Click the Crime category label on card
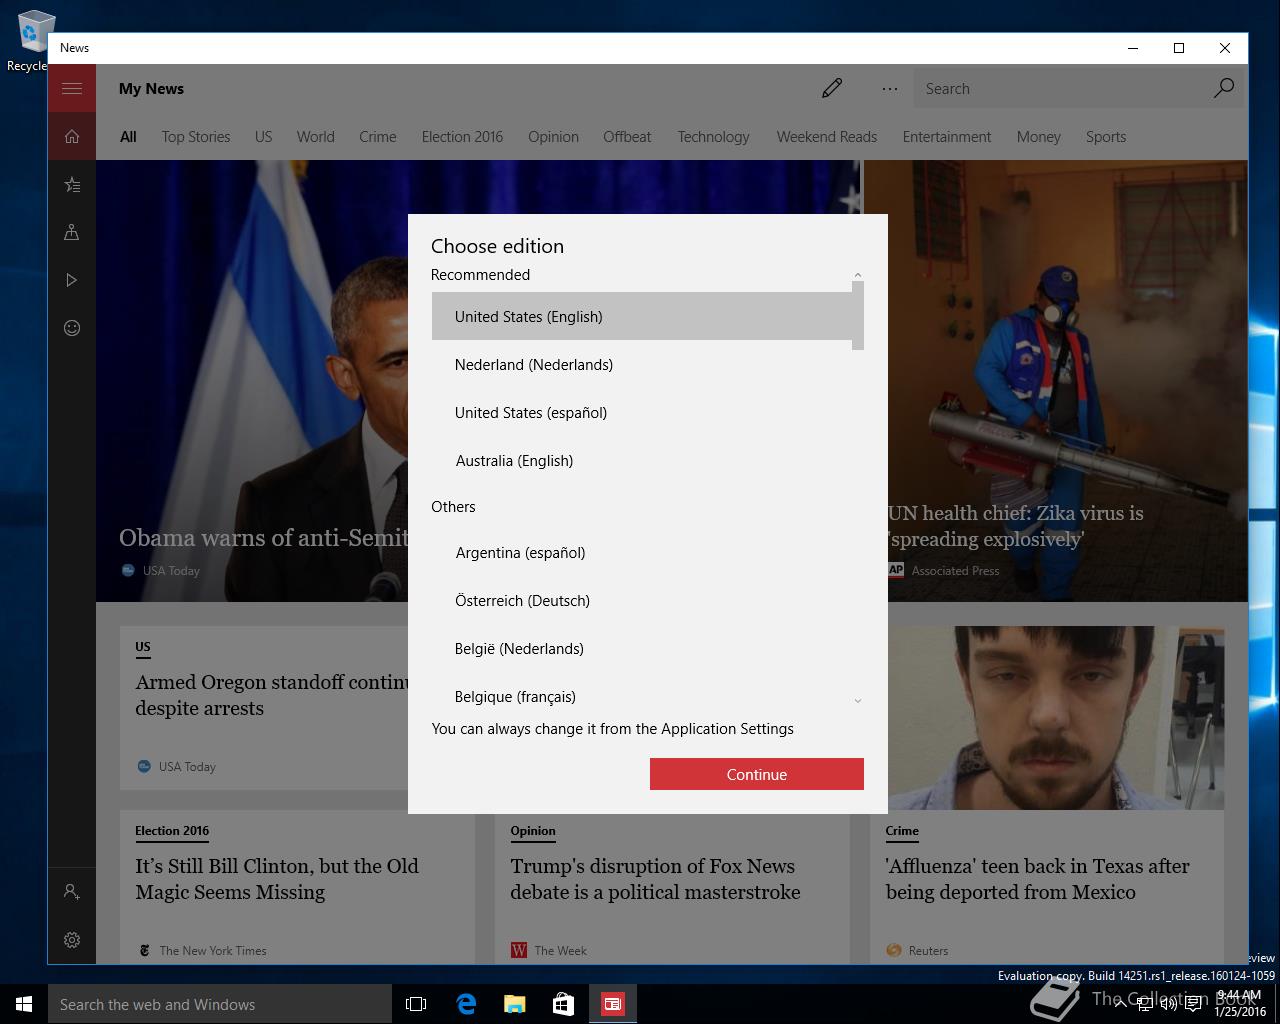This screenshot has width=1280, height=1024. (x=902, y=831)
